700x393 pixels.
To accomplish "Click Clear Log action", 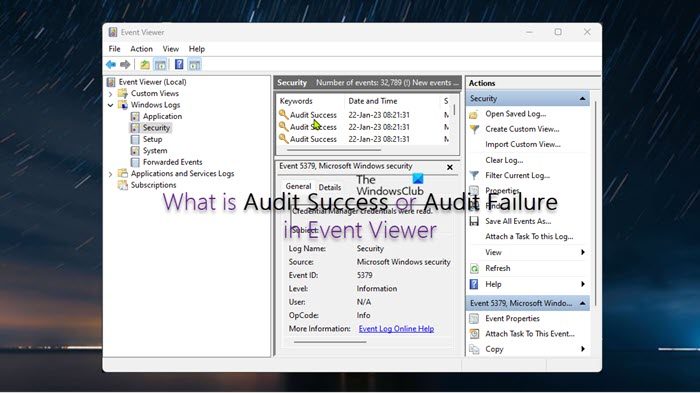I will coord(504,160).
